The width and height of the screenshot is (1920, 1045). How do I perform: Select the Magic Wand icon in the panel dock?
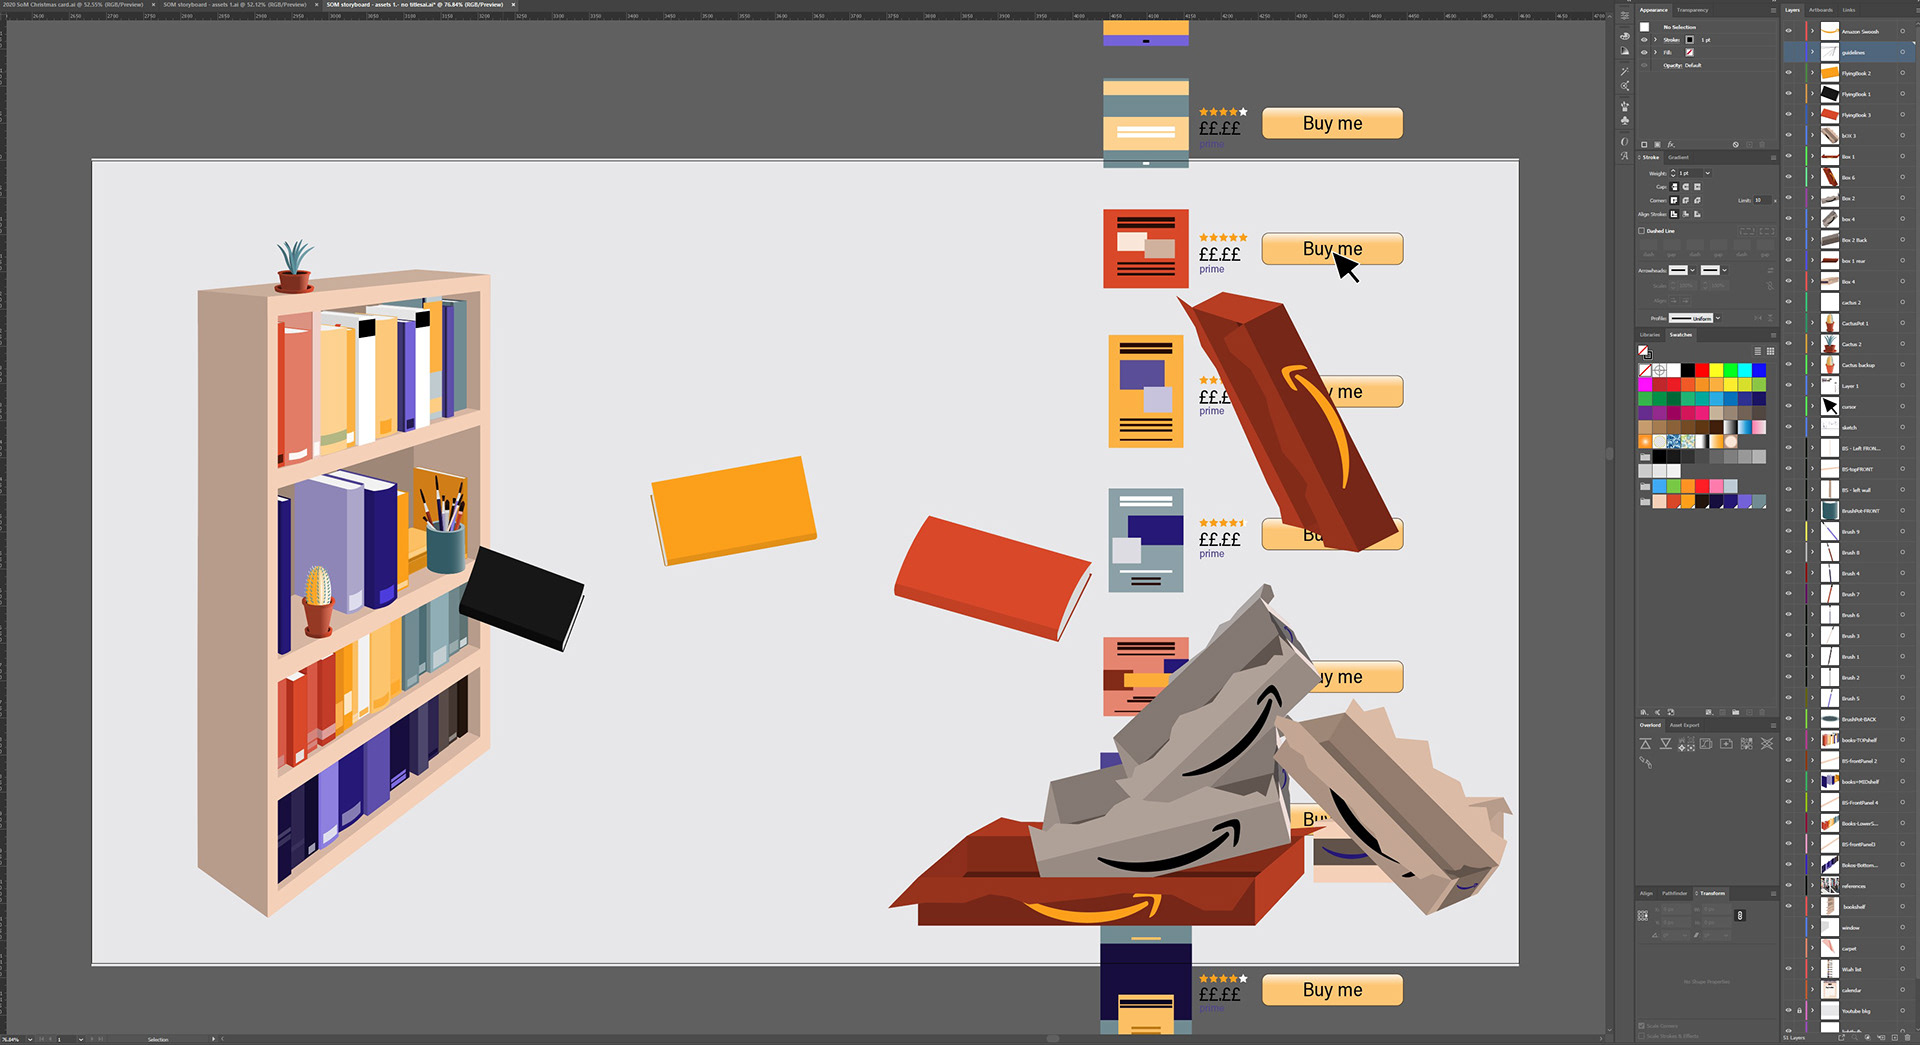[x=1624, y=72]
